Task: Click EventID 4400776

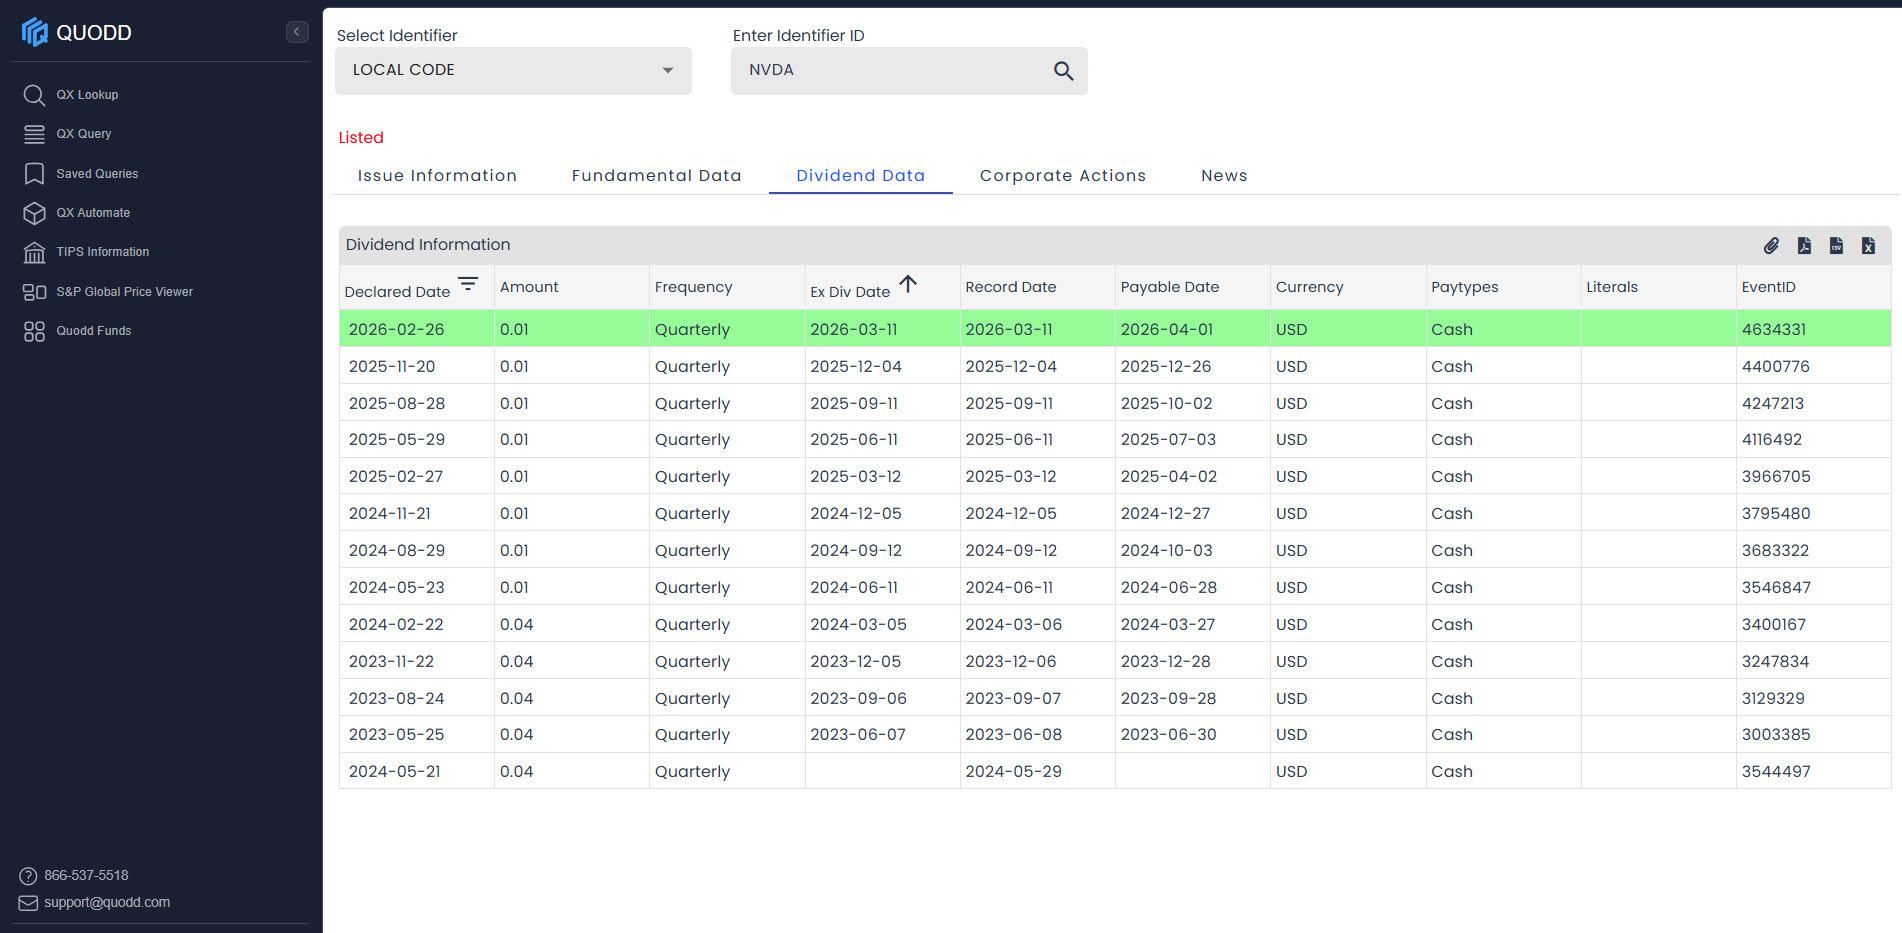Action: (1775, 367)
